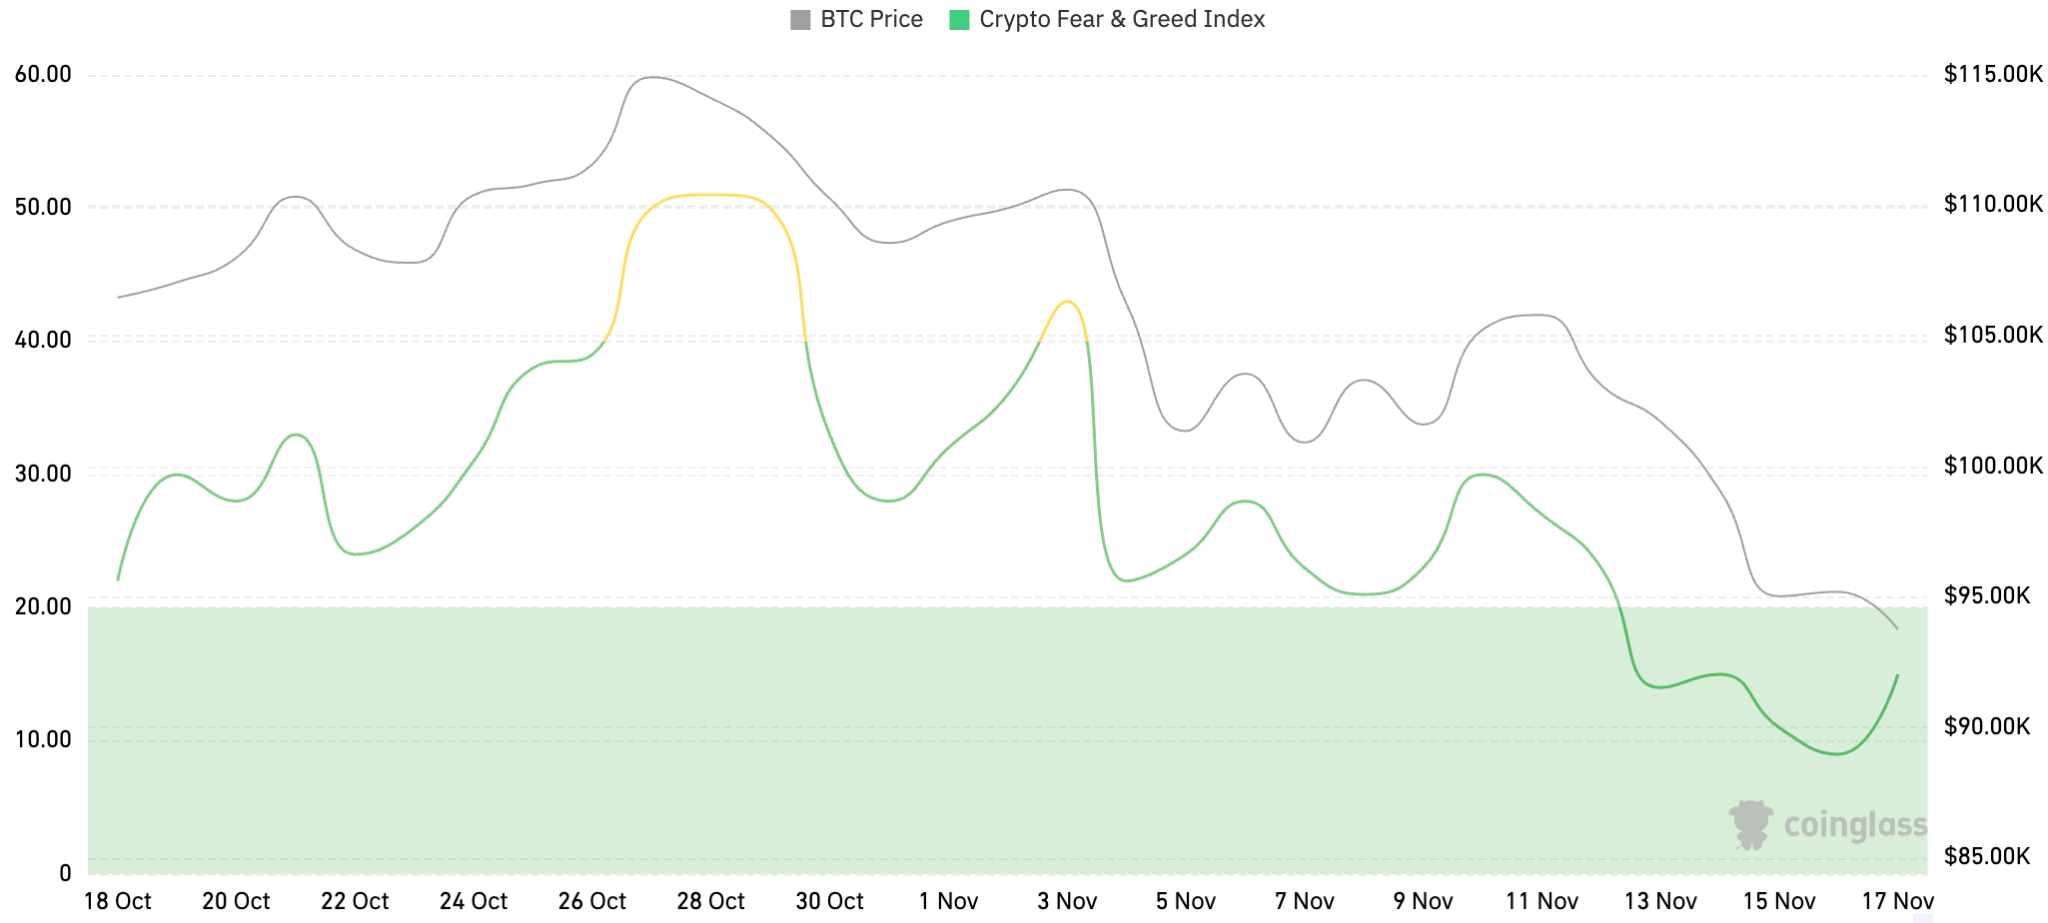This screenshot has width=2048, height=923.
Task: Toggle the BTC Price series label
Action: pos(871,20)
